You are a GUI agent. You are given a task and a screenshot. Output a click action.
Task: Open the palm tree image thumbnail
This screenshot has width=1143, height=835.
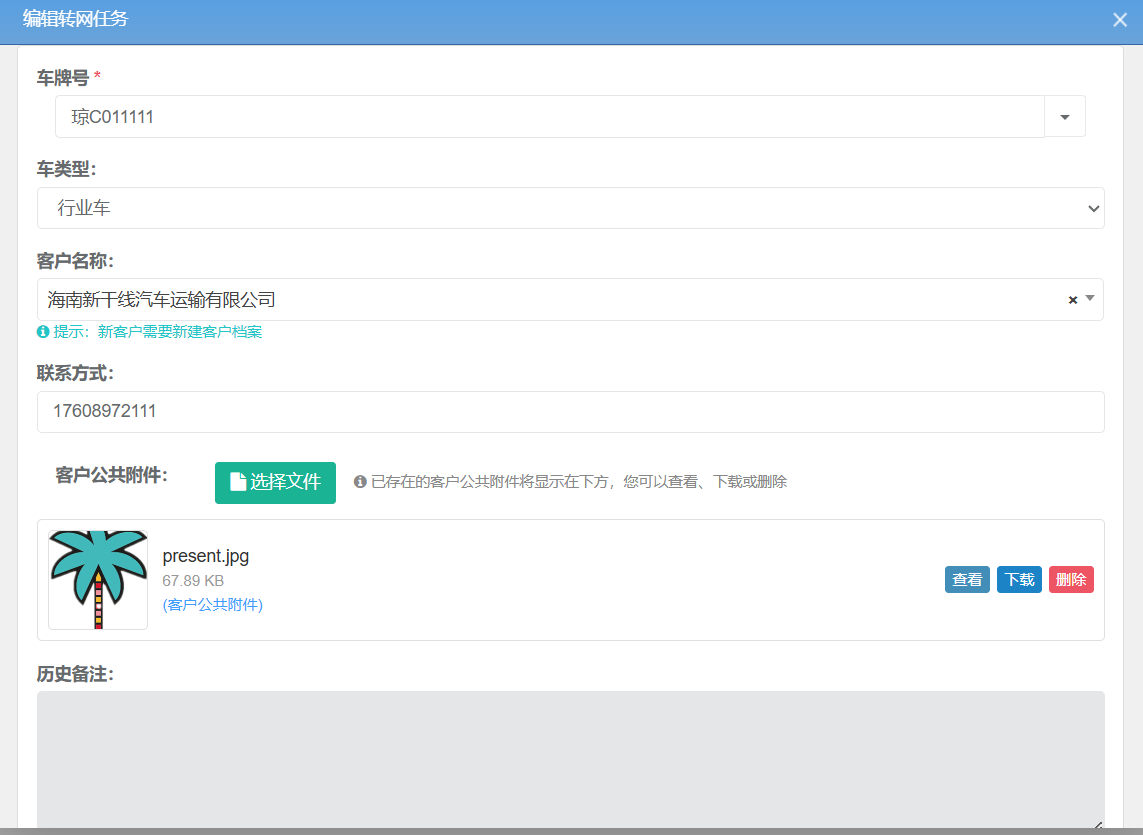[98, 580]
